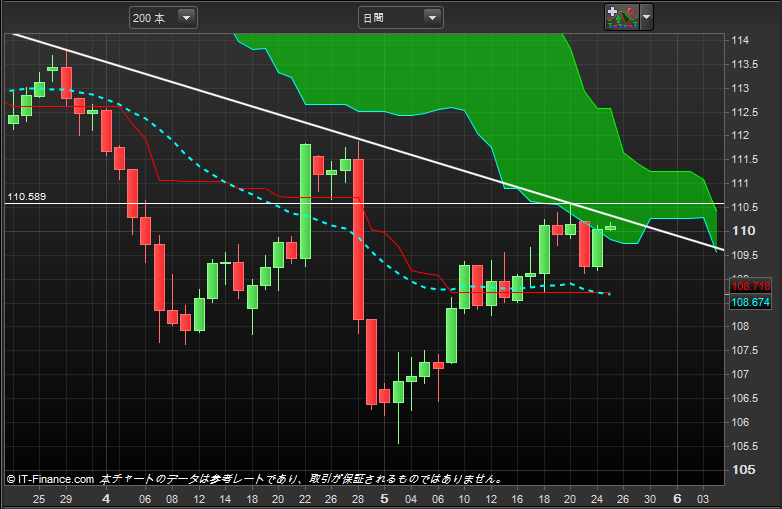Click the 107.5 price axis label
Image resolution: width=782 pixels, height=509 pixels.
pyautogui.click(x=745, y=350)
